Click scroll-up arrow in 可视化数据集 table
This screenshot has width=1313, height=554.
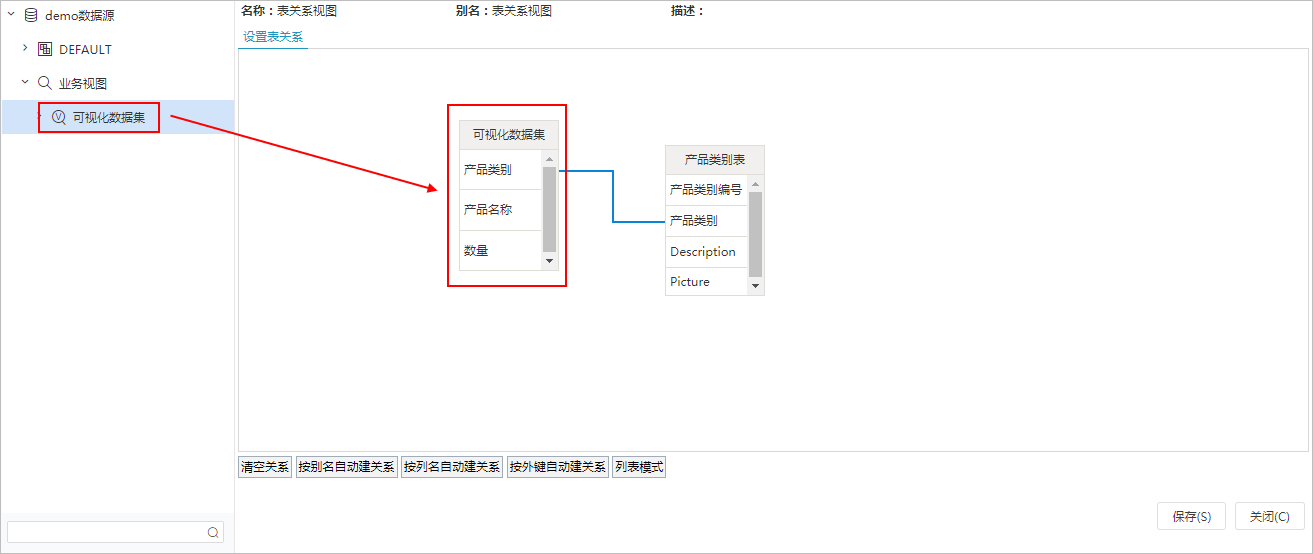point(549,158)
